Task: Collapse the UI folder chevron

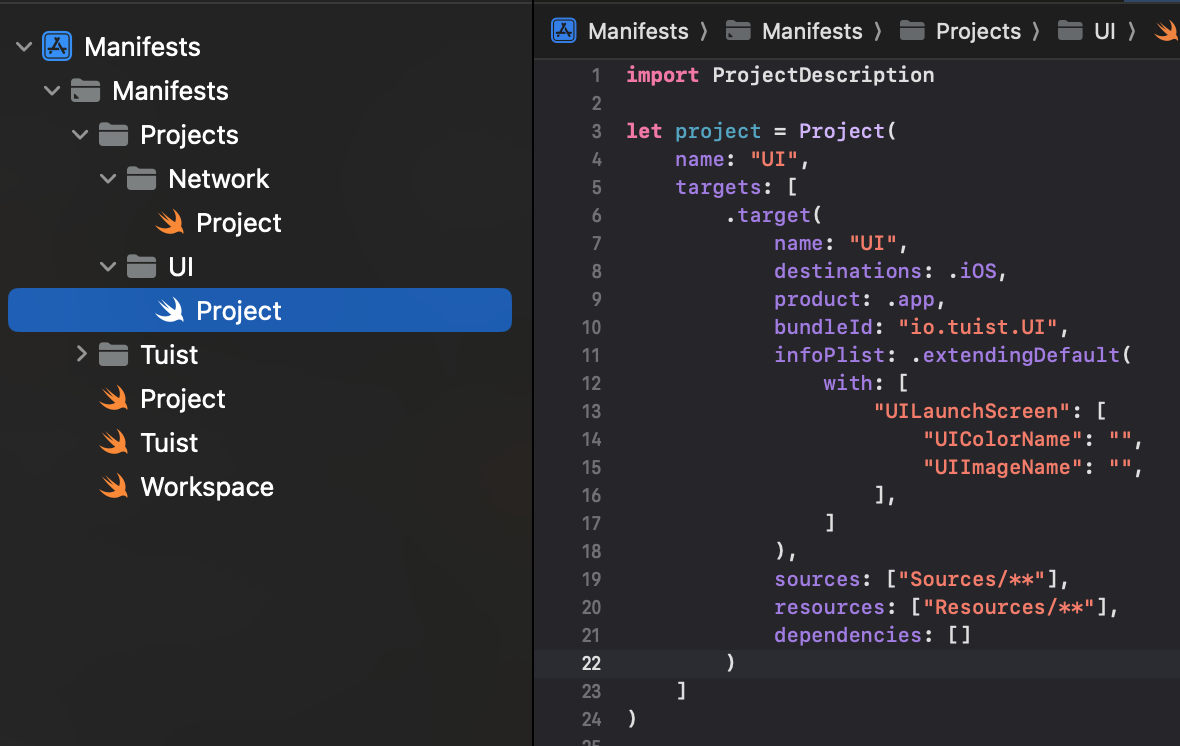Action: [x=108, y=266]
